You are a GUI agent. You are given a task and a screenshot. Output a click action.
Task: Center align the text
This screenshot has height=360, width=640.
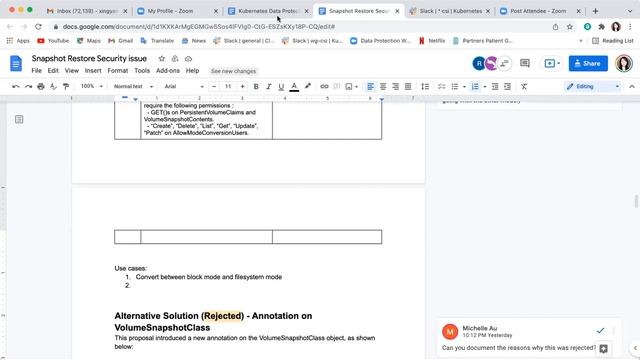[383, 87]
